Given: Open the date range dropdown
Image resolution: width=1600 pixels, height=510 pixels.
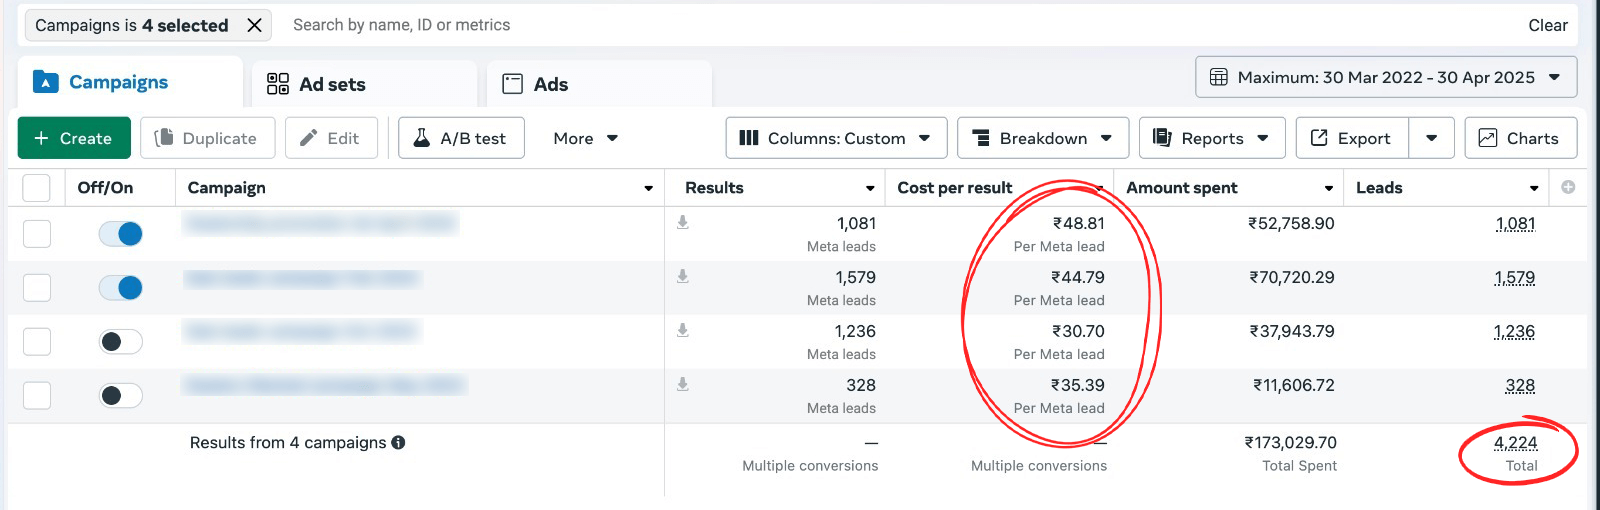Looking at the screenshot, I should coord(1385,77).
